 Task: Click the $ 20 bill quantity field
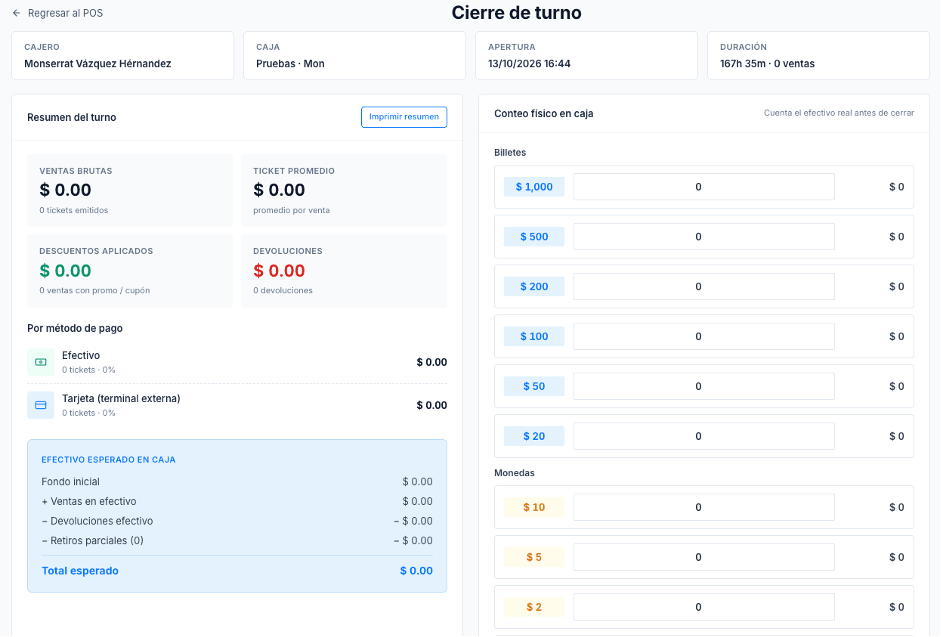(703, 436)
